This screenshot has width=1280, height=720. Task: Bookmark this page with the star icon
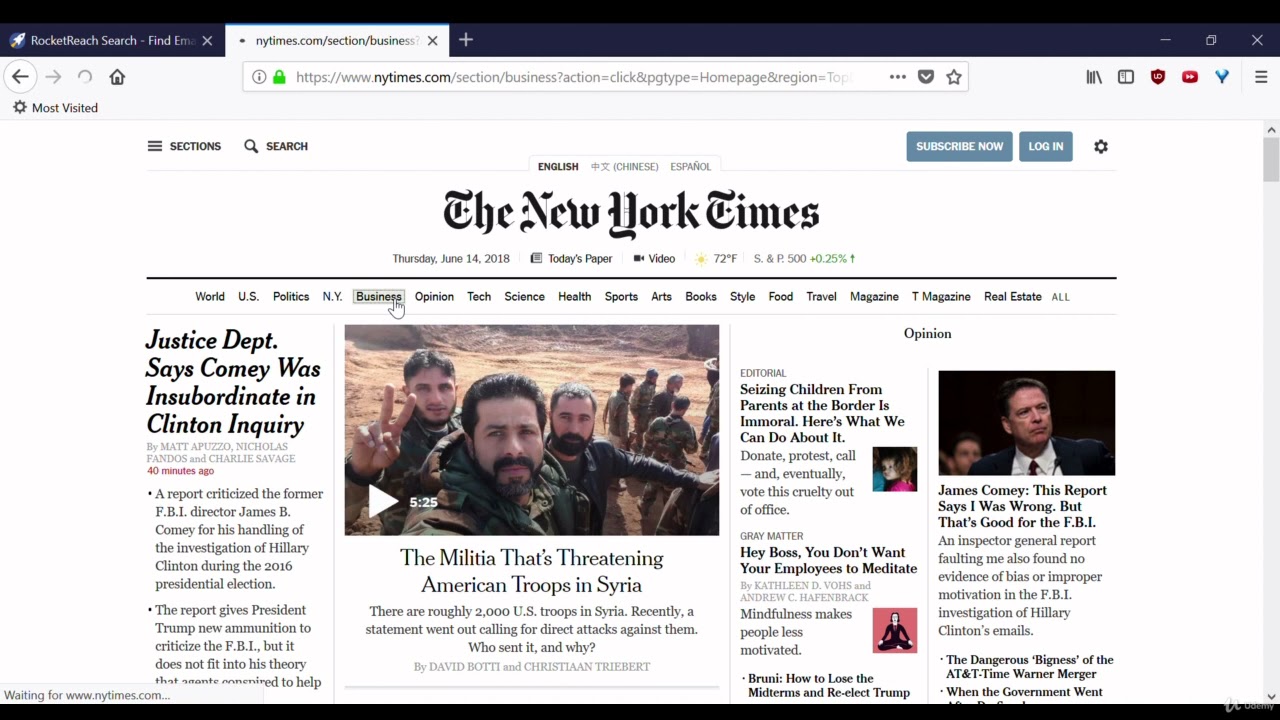point(954,77)
